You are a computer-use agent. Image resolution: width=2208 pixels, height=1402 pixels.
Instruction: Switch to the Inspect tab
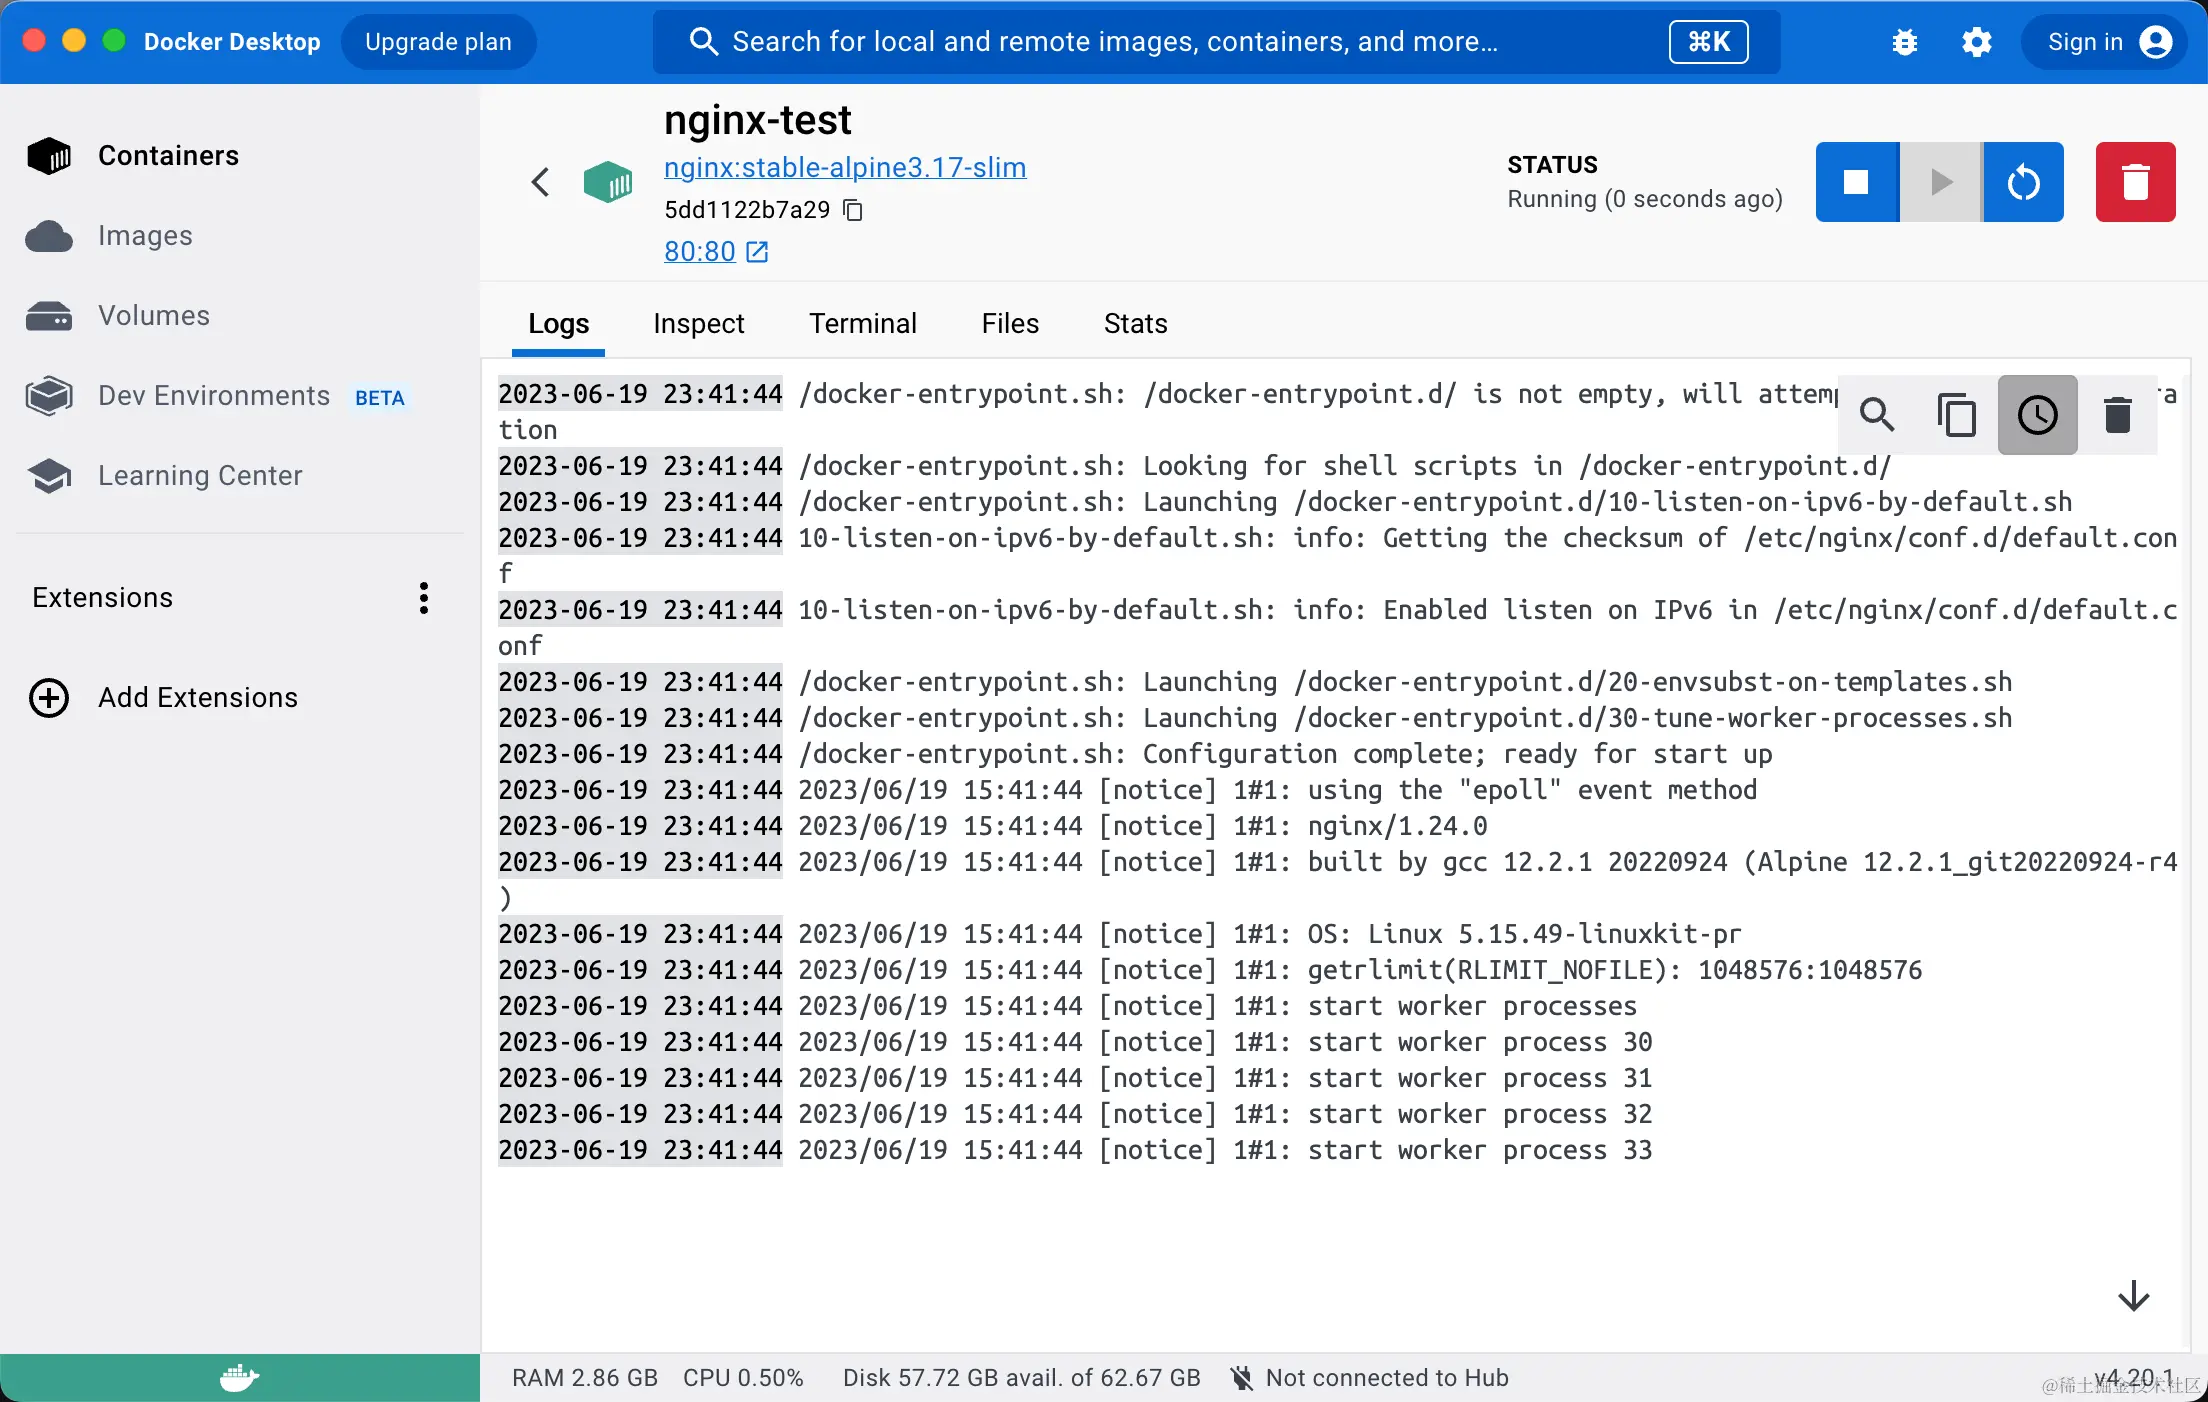coord(698,324)
